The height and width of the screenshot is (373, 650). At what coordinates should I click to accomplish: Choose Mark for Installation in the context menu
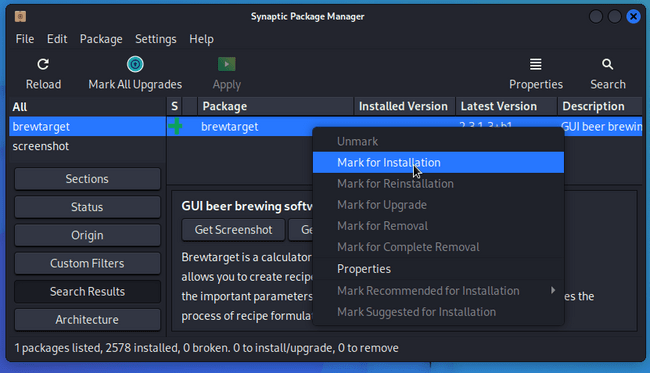tap(438, 162)
